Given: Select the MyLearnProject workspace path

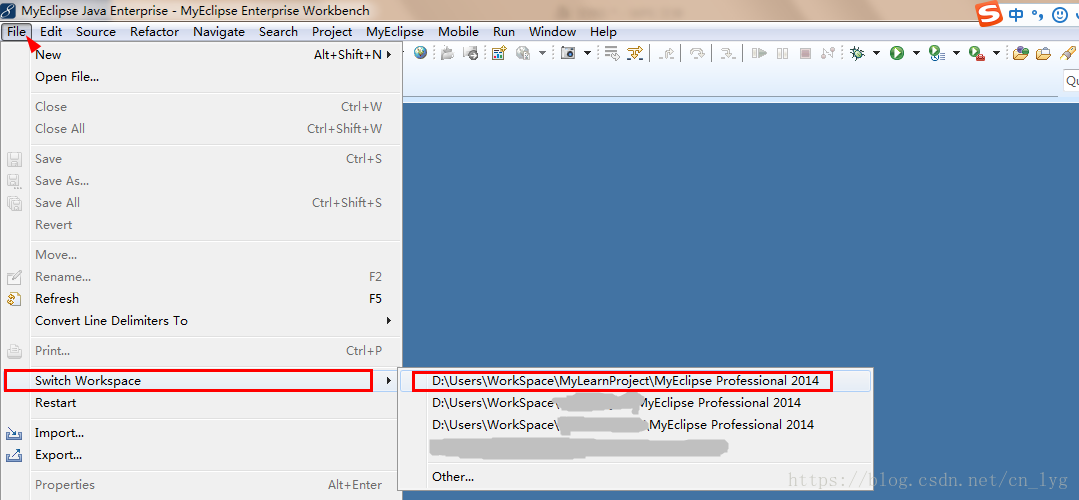Looking at the screenshot, I should [x=636, y=380].
